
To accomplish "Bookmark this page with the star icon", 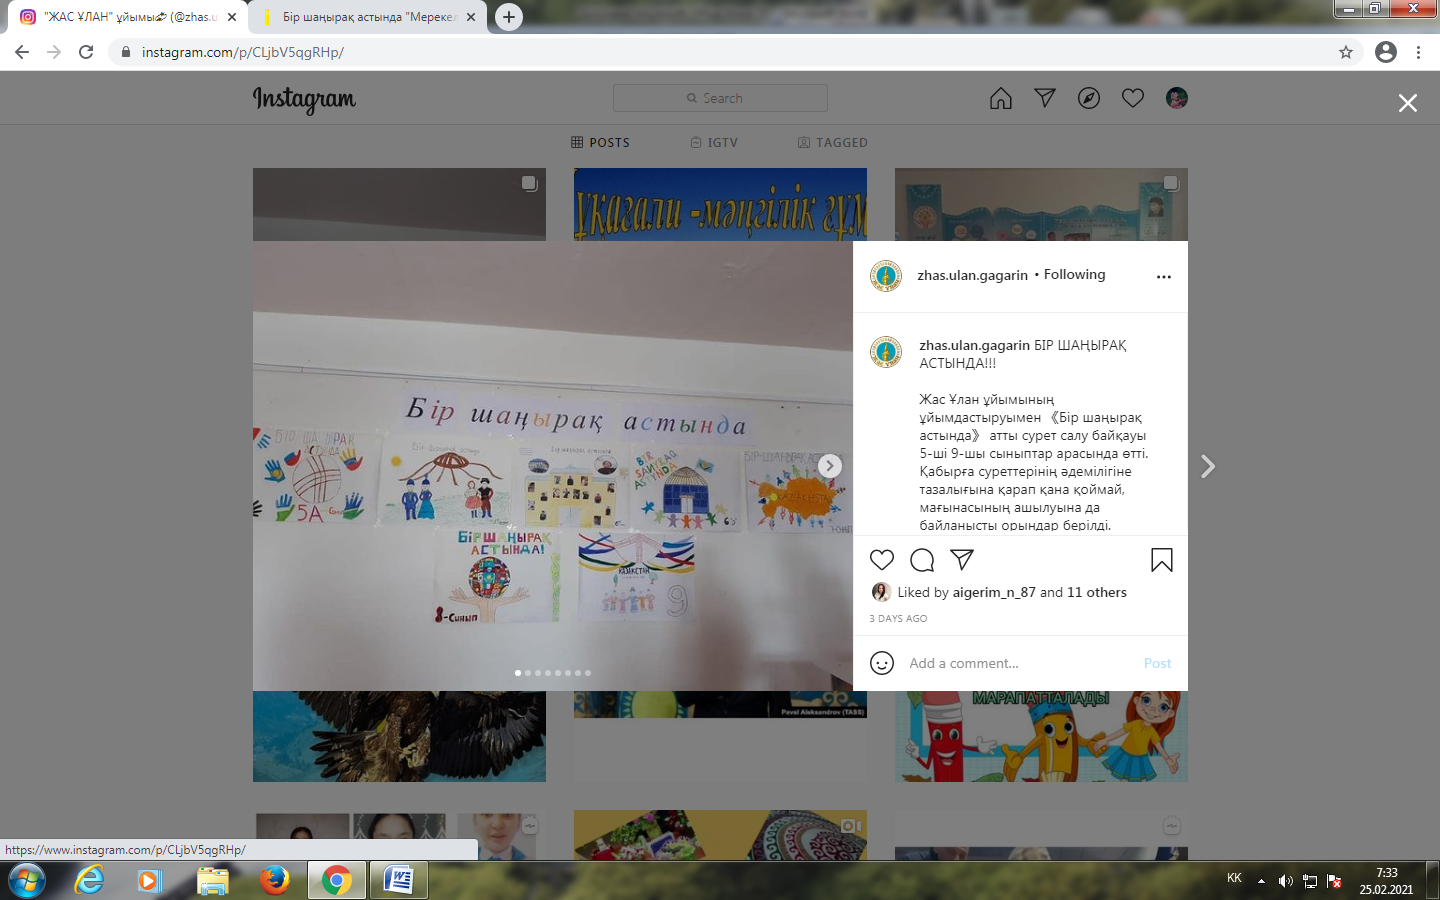I will pos(1346,52).
